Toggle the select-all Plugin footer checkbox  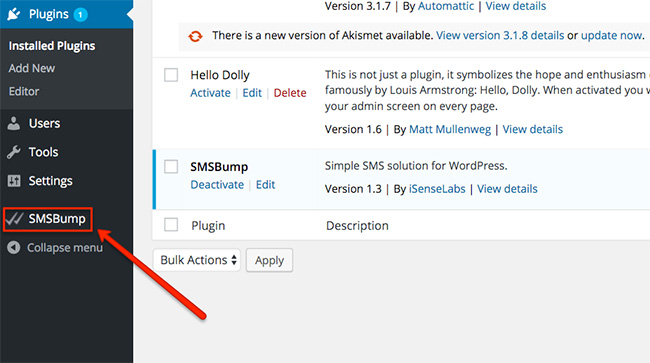(x=171, y=225)
